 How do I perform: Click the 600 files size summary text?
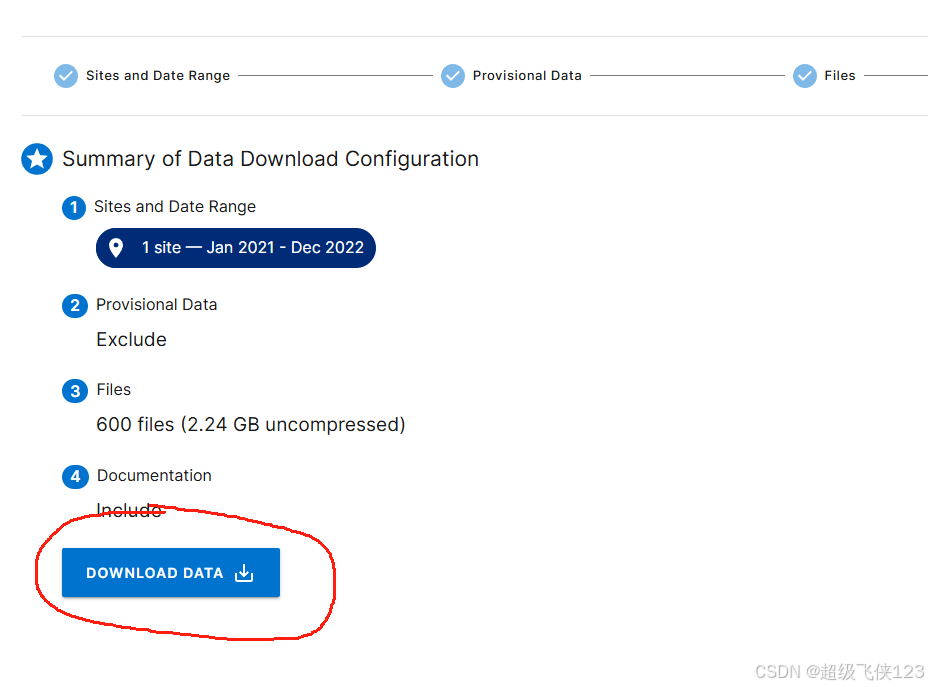251,424
